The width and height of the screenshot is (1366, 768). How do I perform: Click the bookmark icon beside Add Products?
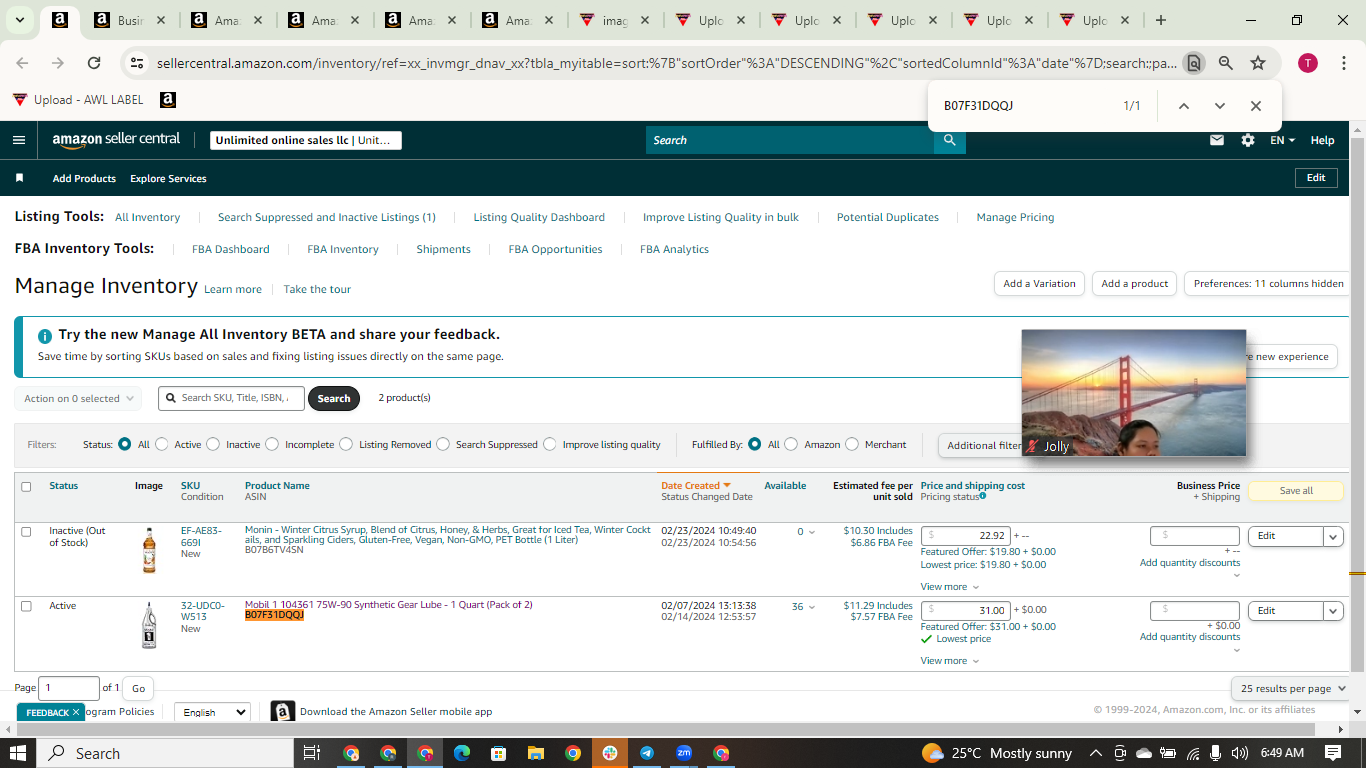[19, 178]
